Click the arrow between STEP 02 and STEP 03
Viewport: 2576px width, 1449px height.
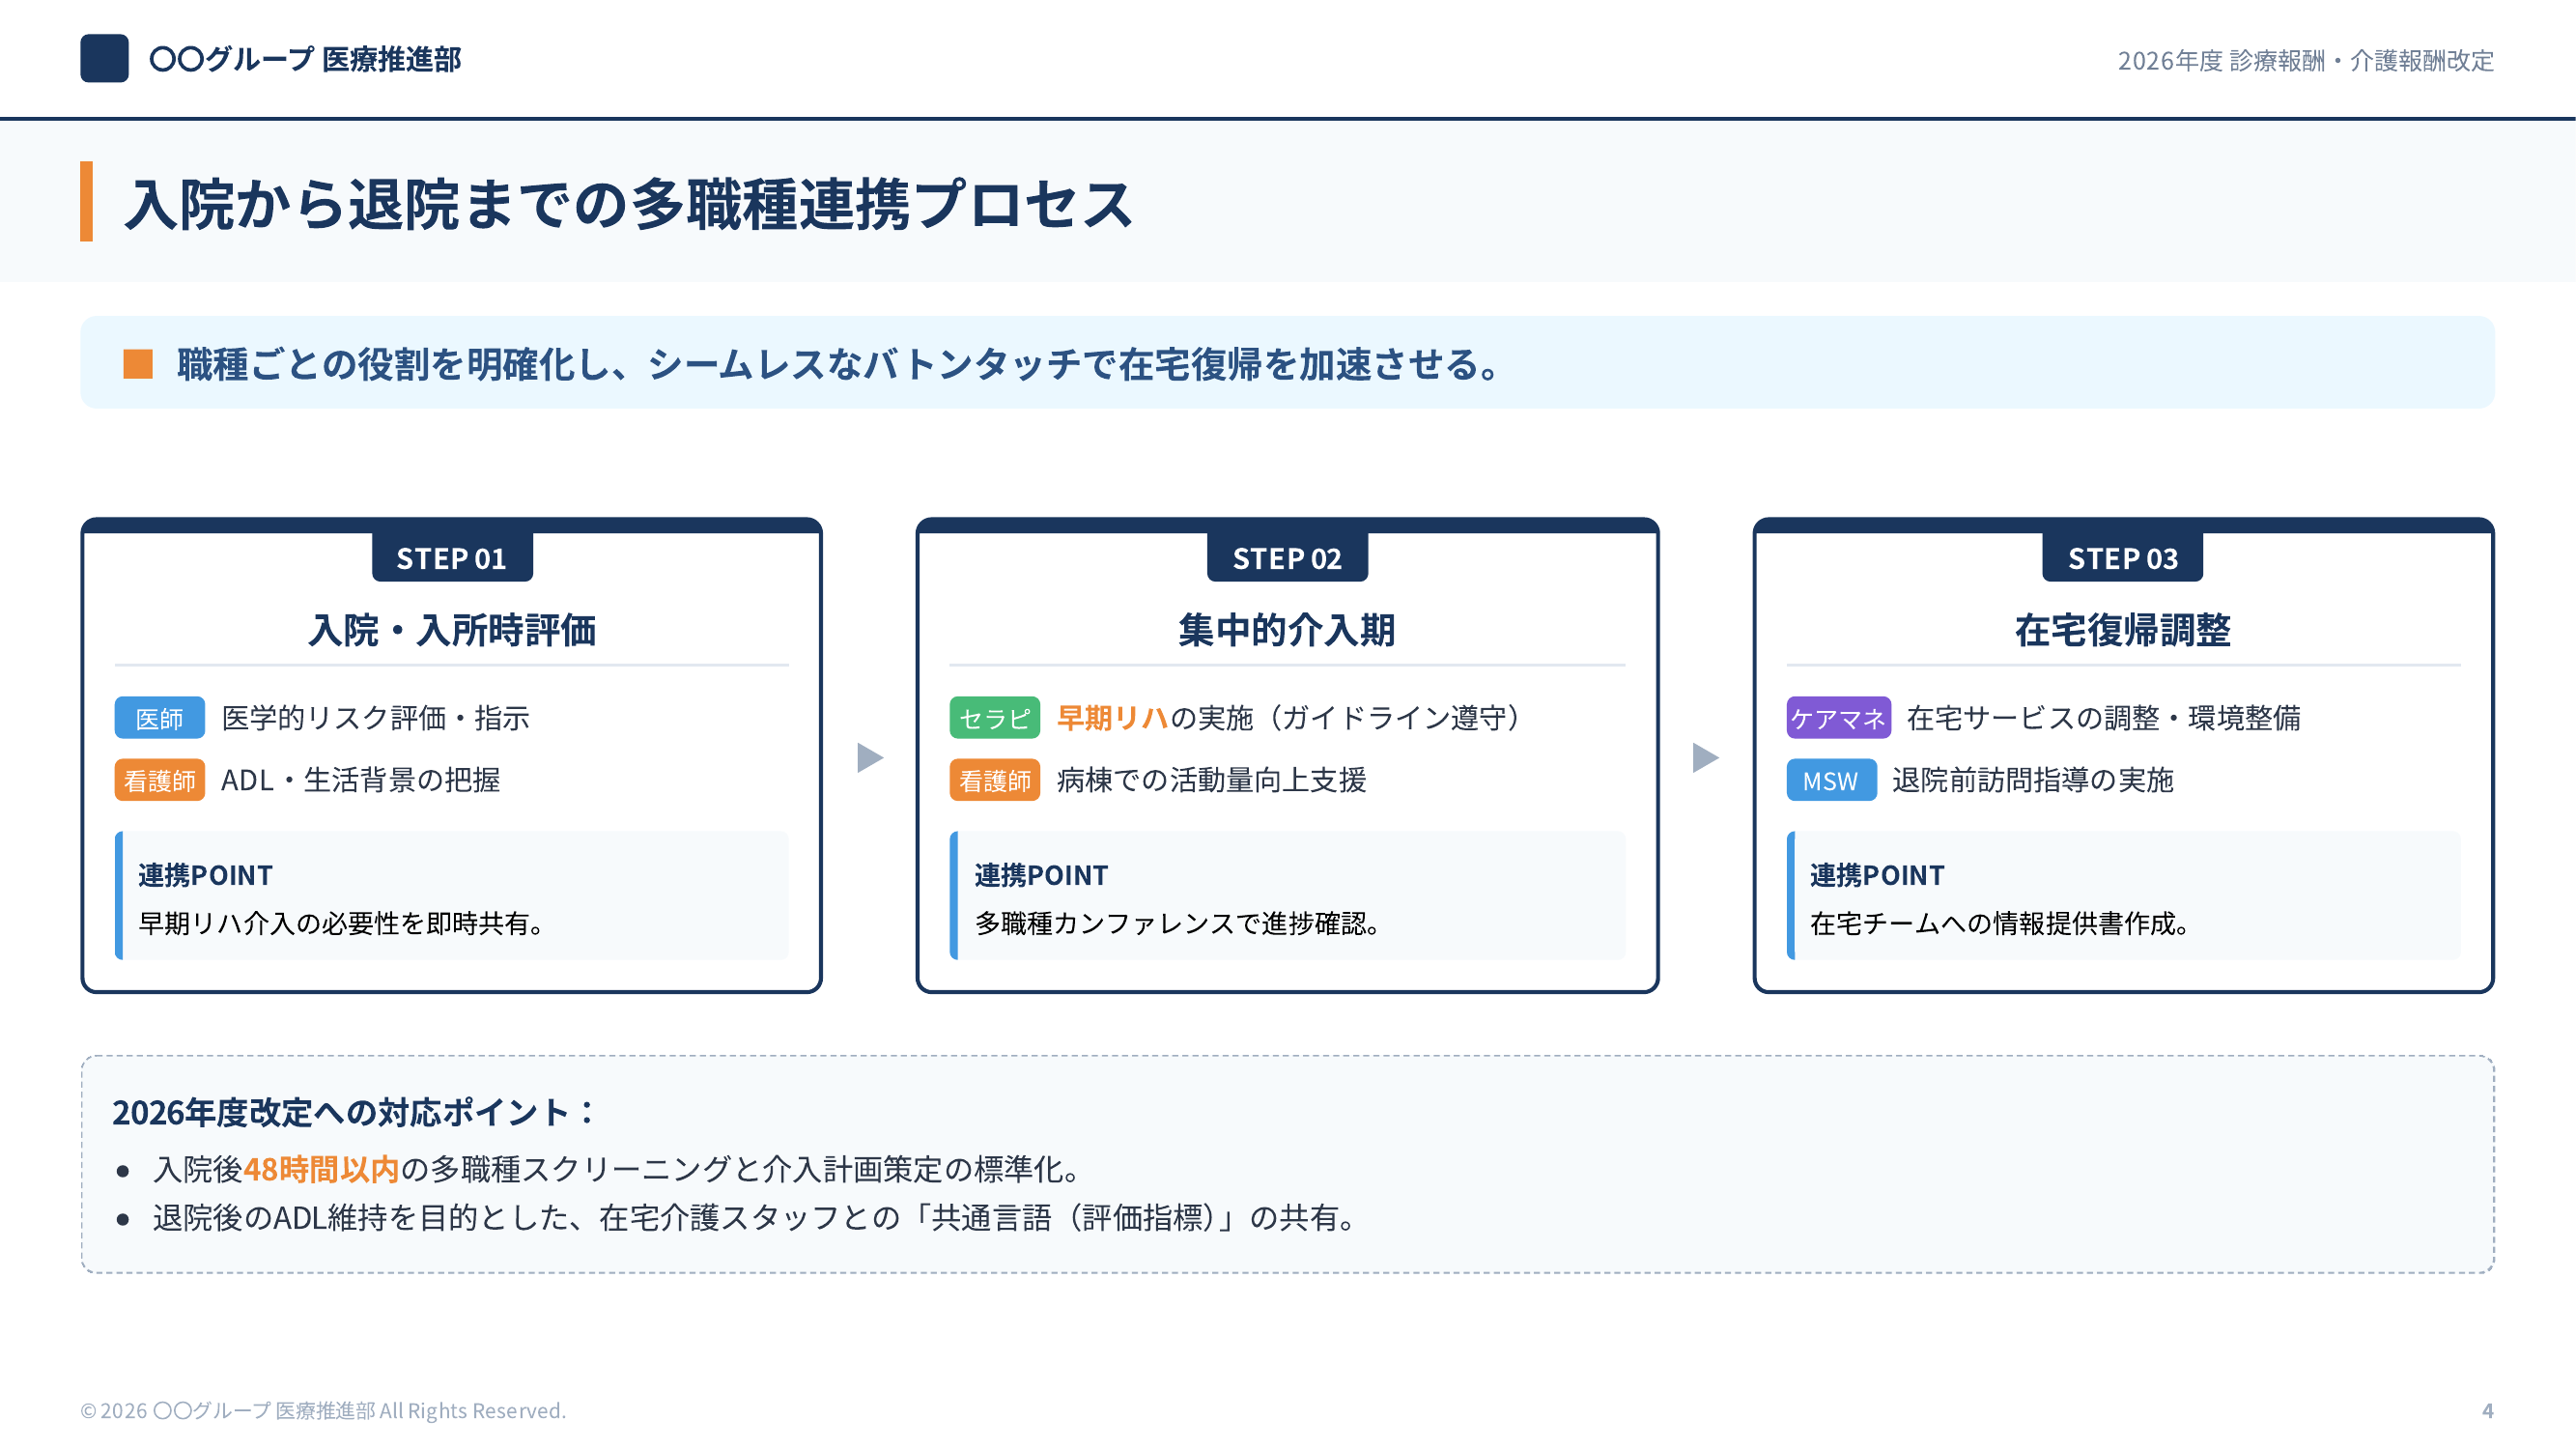coord(1705,757)
